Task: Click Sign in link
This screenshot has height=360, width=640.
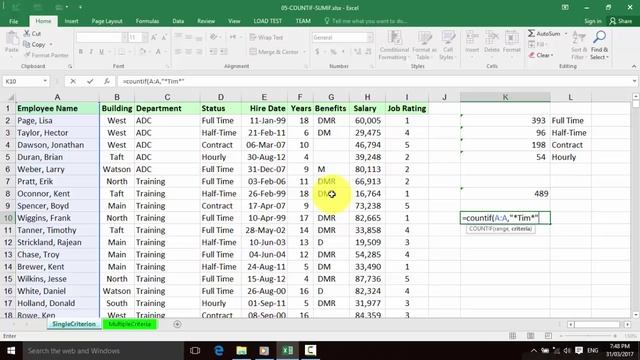Action: coord(593,21)
